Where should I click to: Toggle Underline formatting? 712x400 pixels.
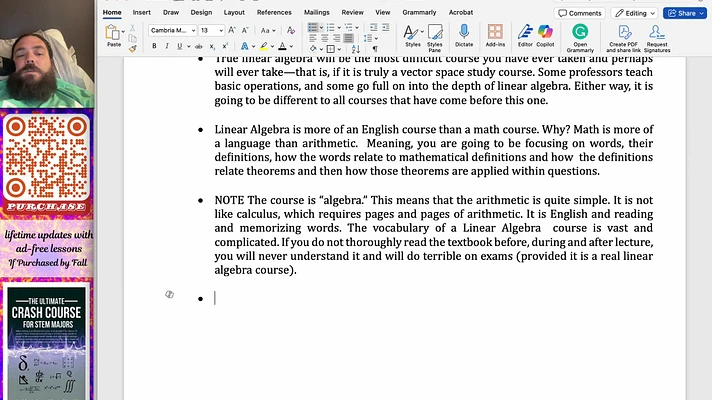click(179, 46)
